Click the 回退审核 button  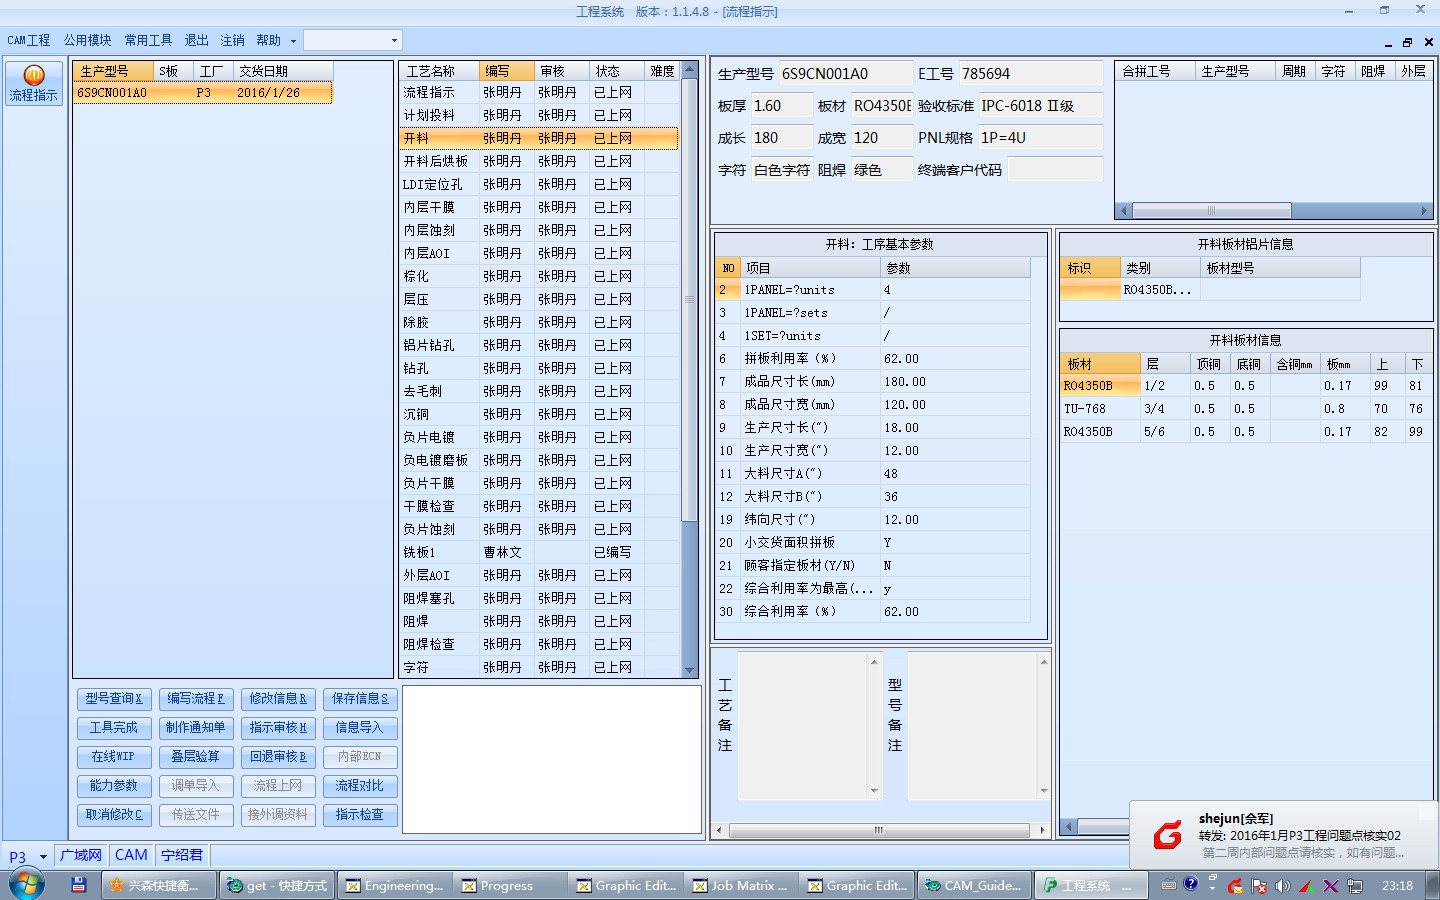point(278,757)
